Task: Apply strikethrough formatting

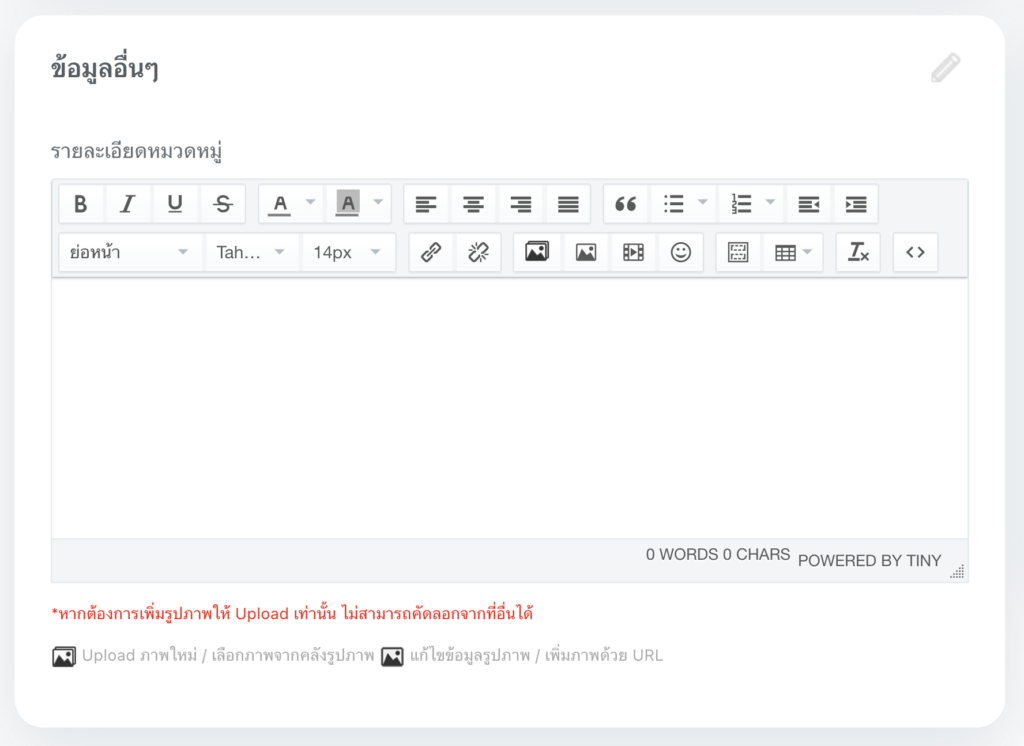Action: [x=222, y=203]
